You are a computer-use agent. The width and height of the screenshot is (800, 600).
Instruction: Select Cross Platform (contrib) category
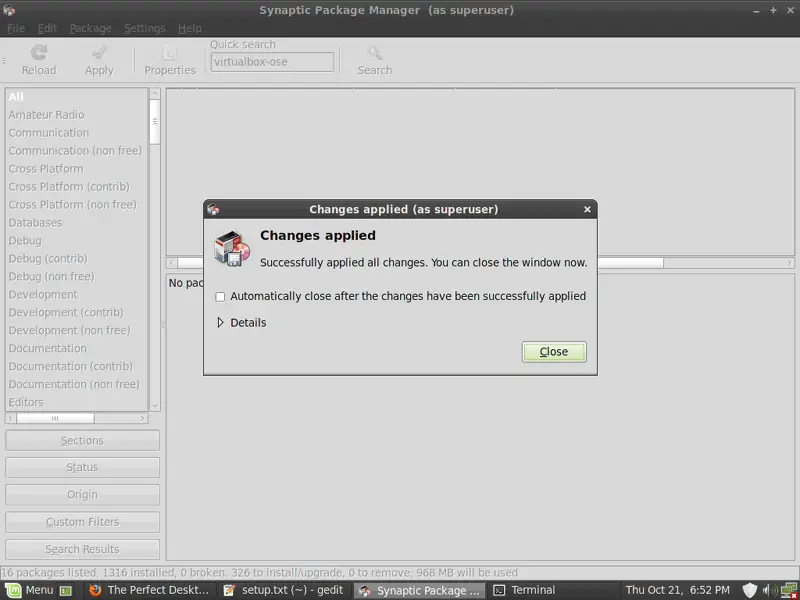77,187
